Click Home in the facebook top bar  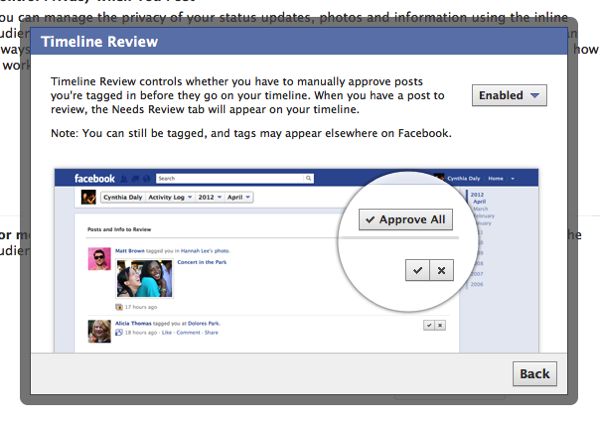coord(496,179)
